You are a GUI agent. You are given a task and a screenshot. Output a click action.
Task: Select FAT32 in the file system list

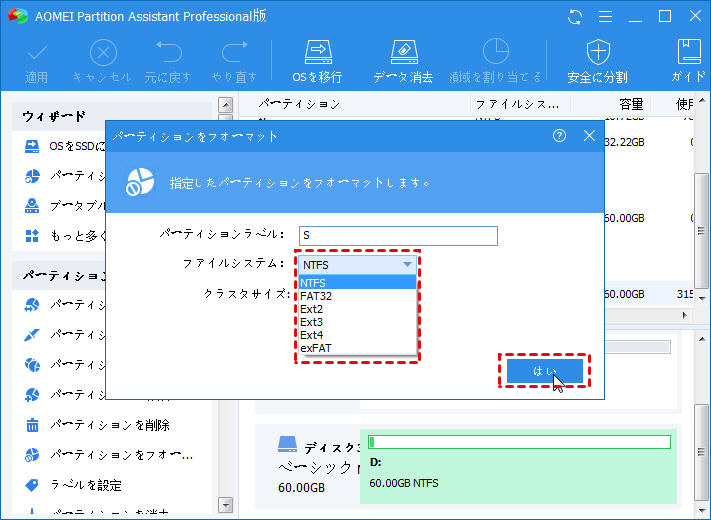(357, 296)
